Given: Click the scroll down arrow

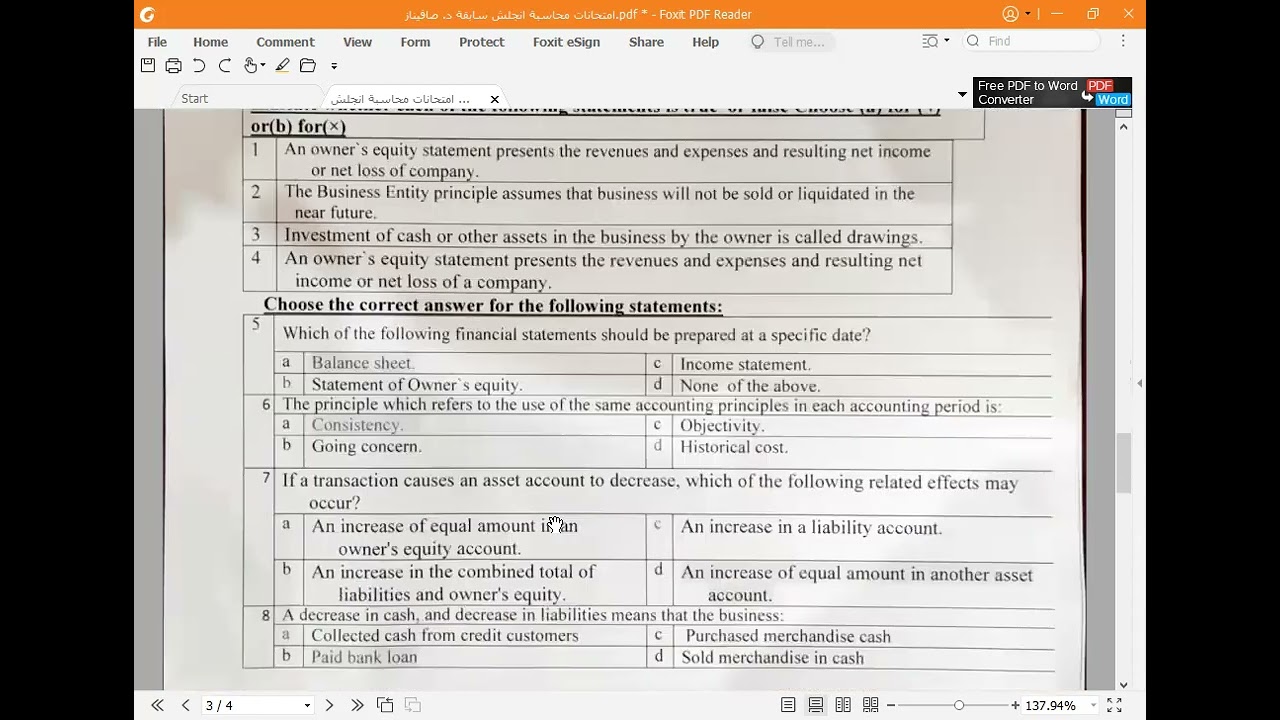Looking at the screenshot, I should 1124,684.
